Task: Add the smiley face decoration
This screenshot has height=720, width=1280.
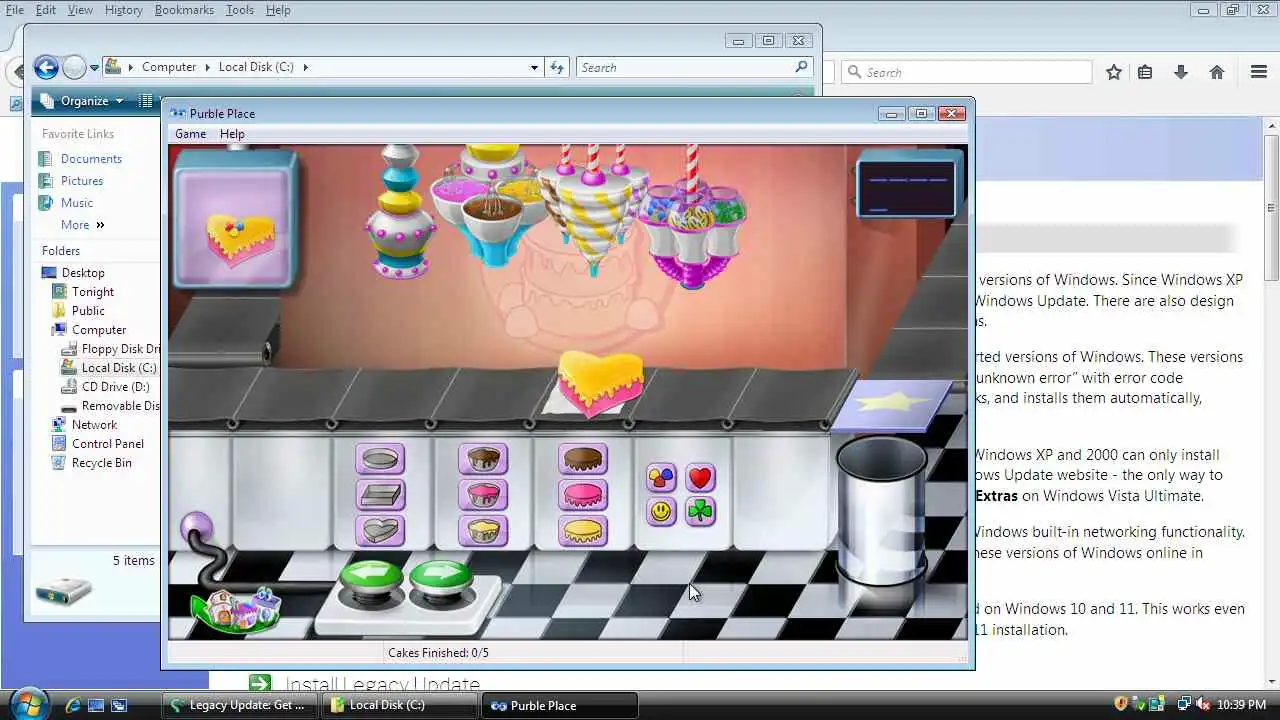Action: [661, 512]
